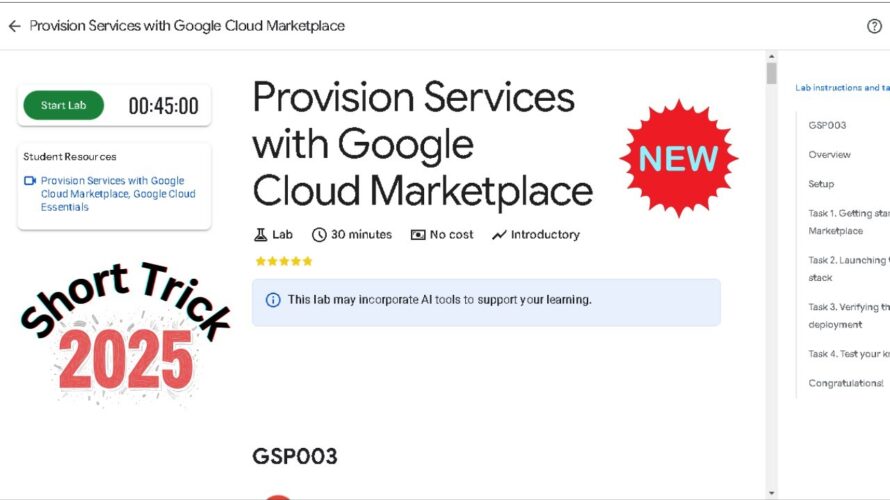Click the Introductory trend line icon
Viewport: 890px width, 500px height.
pos(499,234)
